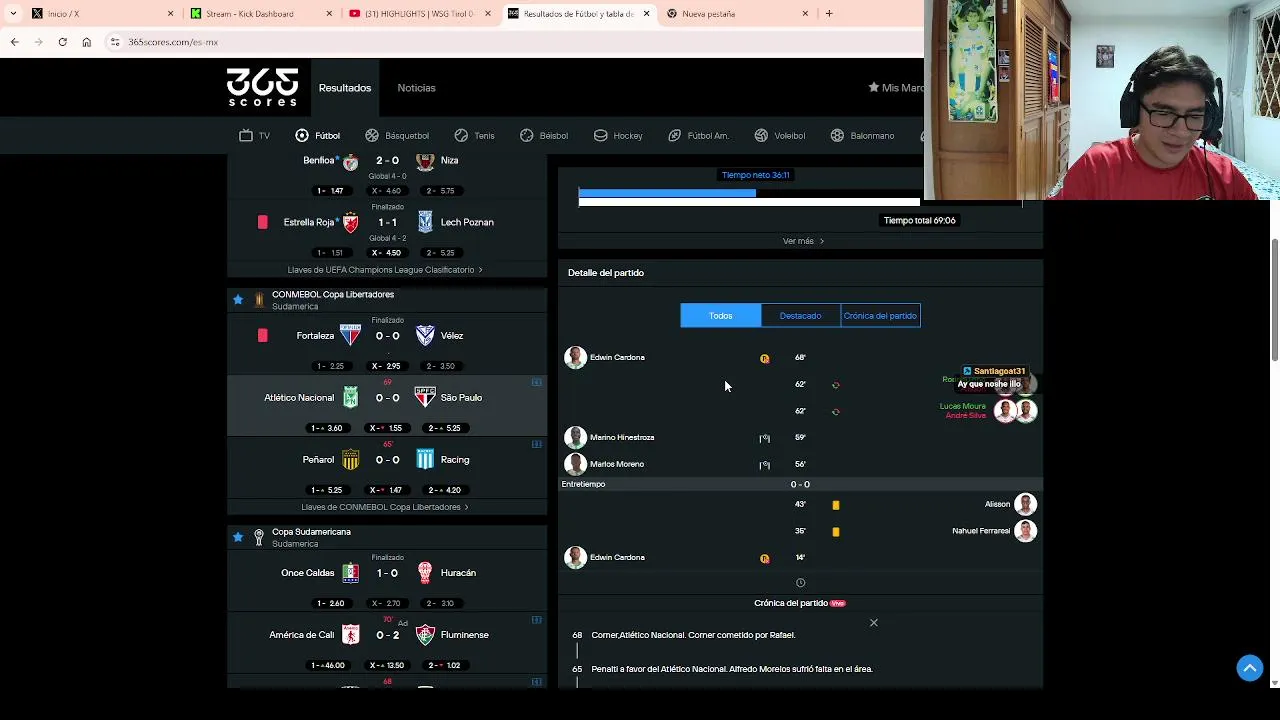Unfavorite the CONMEBOL Copa Libertadores star

point(238,299)
